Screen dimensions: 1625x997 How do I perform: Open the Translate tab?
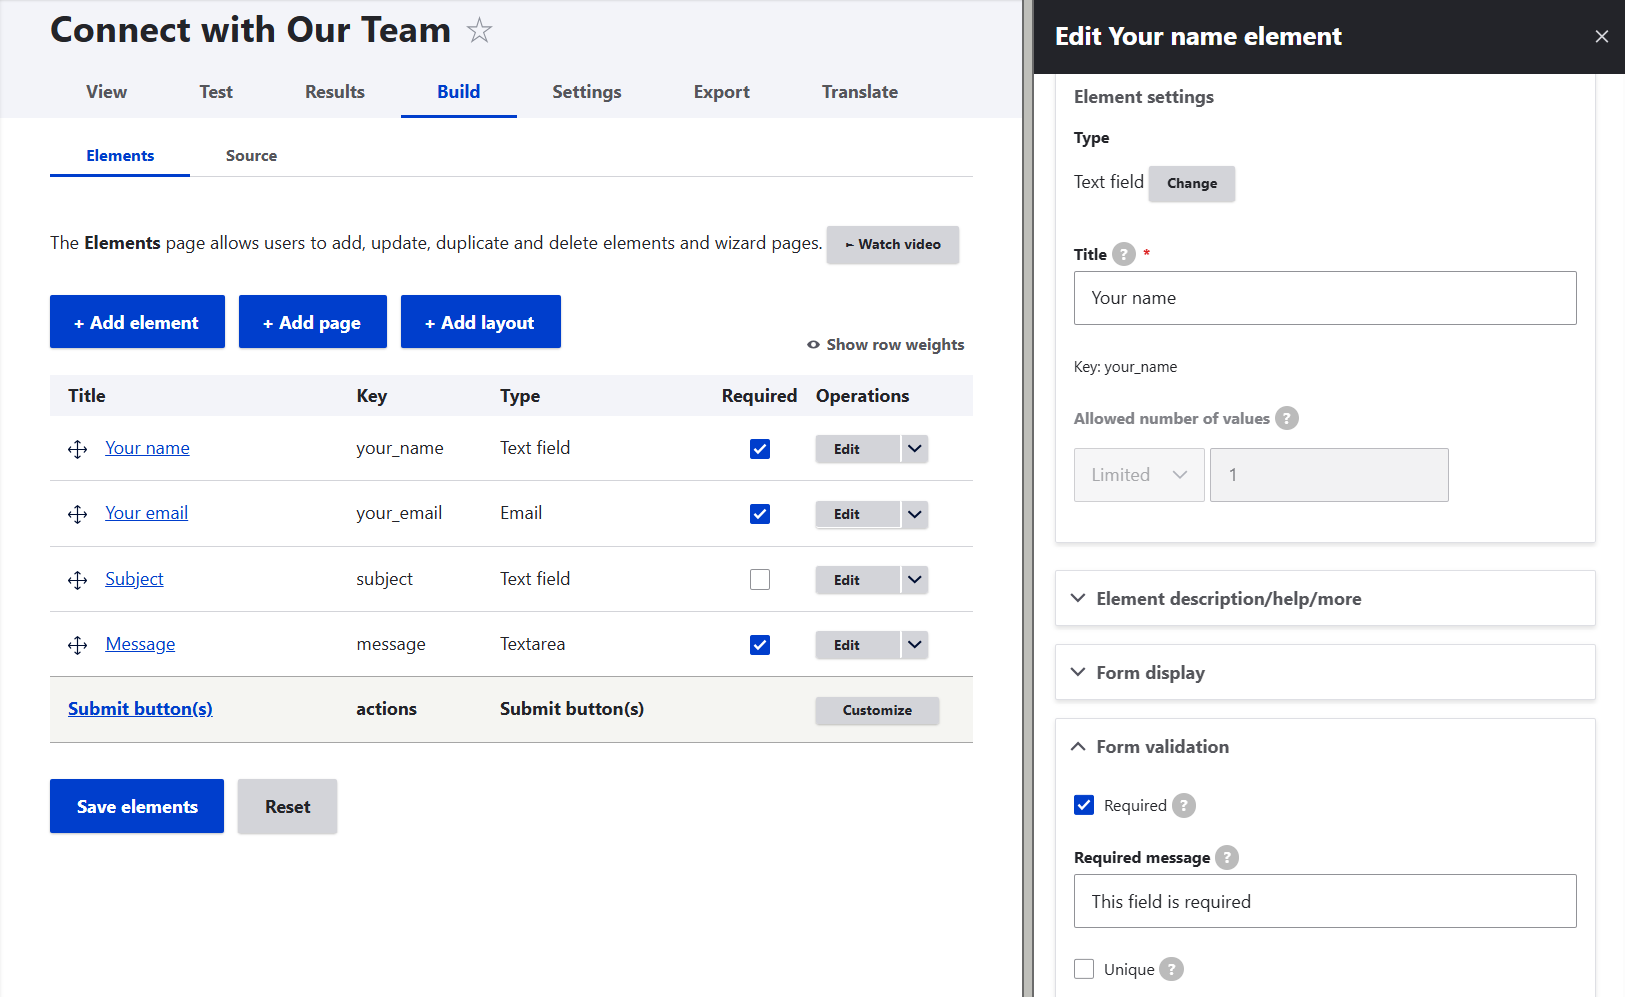click(x=860, y=92)
